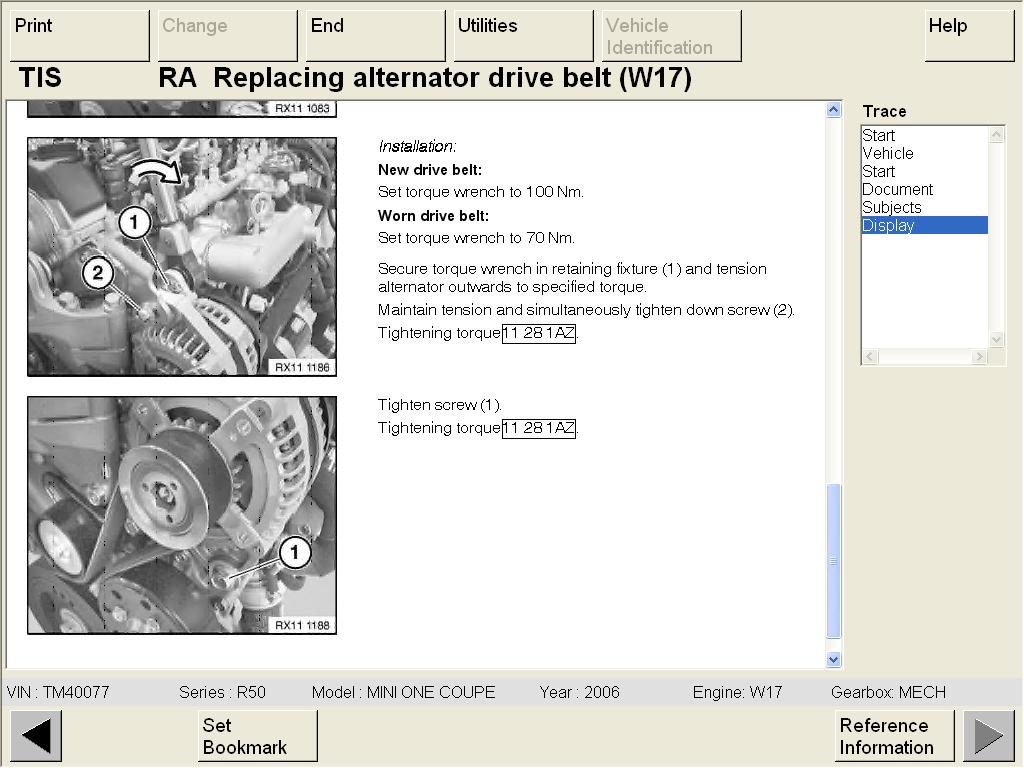Open the Help button
This screenshot has width=1024, height=768.
pyautogui.click(x=968, y=36)
